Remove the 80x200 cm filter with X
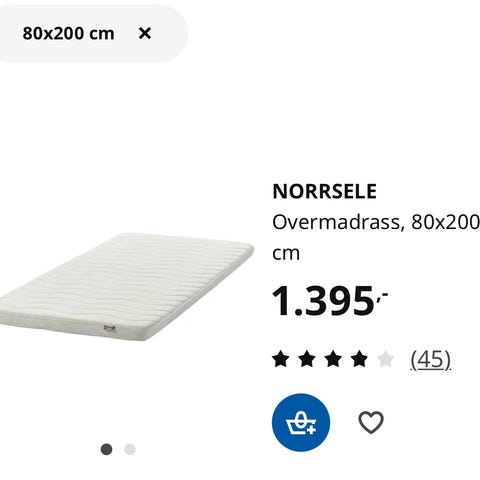 145,33
